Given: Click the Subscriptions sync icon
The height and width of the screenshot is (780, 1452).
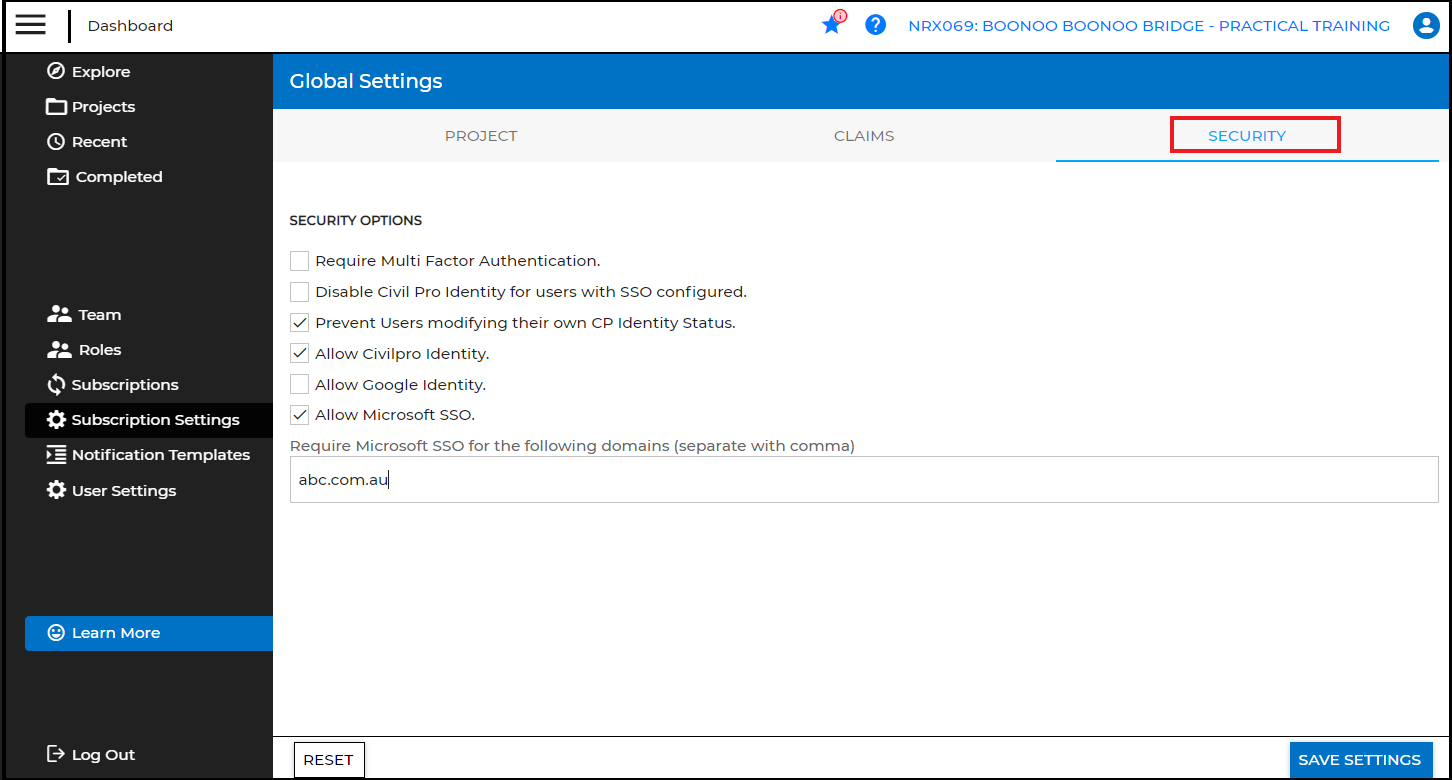Looking at the screenshot, I should point(56,385).
